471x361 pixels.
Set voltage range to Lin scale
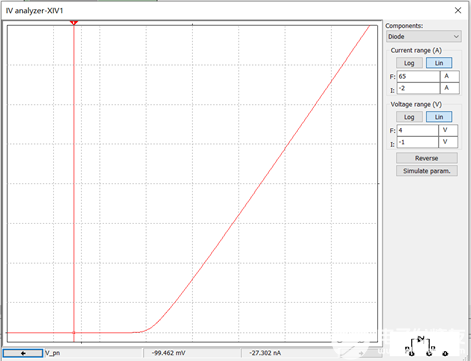point(439,117)
